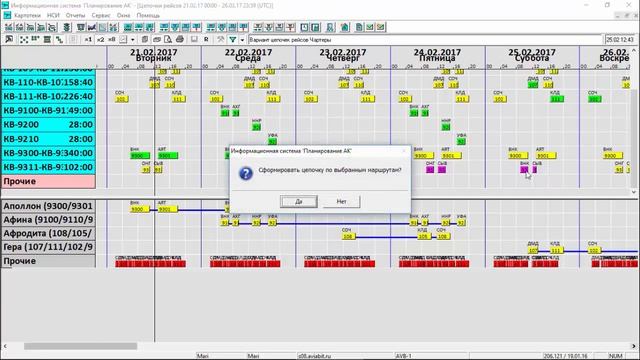640x360 pixels.
Task: Click flight 9300 block in Аполлон row
Action: click(x=140, y=210)
